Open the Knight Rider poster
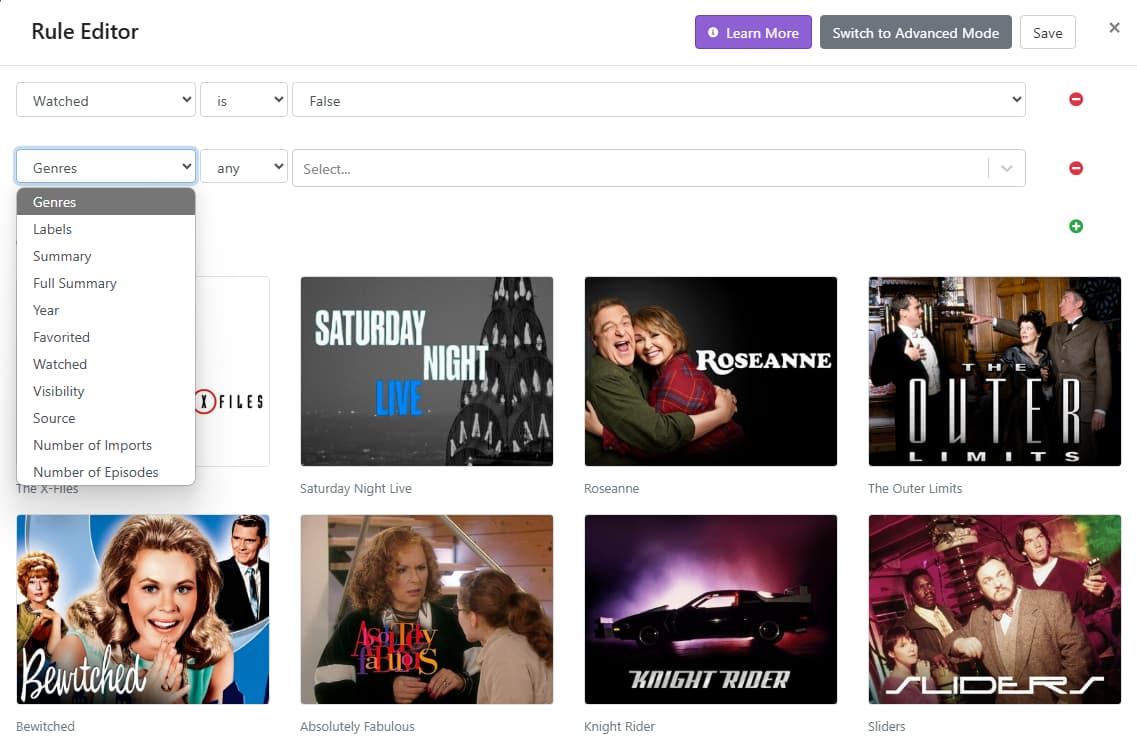Image resolution: width=1137 pixels, height=736 pixels. click(710, 609)
